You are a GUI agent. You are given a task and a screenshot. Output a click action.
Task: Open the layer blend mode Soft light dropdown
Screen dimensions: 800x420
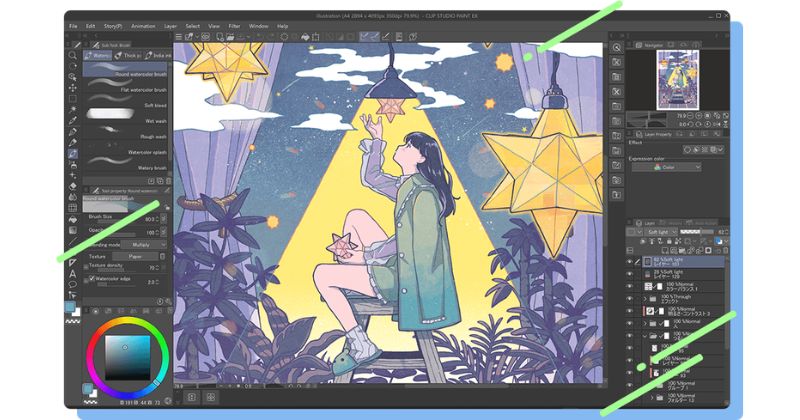(660, 232)
